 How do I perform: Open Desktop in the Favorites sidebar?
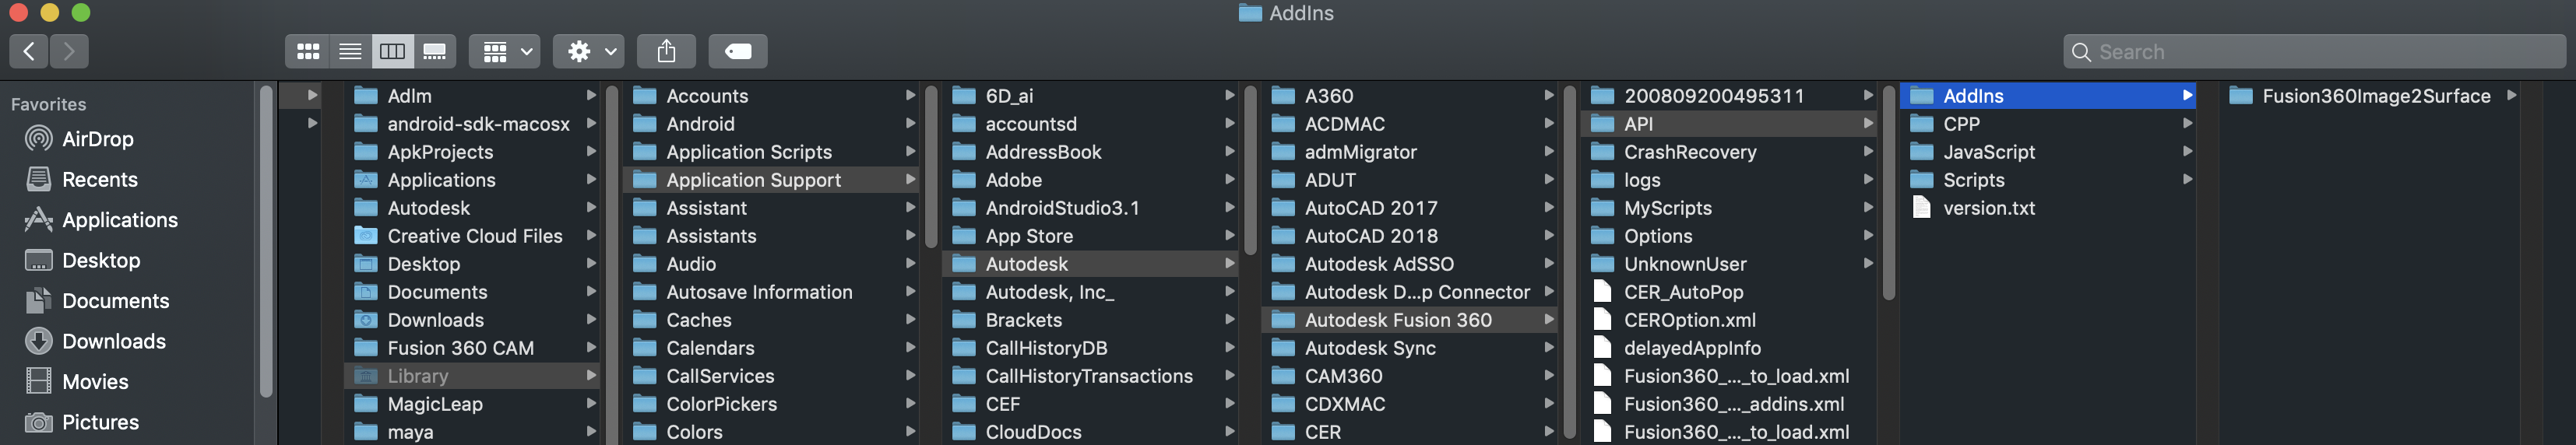point(100,261)
